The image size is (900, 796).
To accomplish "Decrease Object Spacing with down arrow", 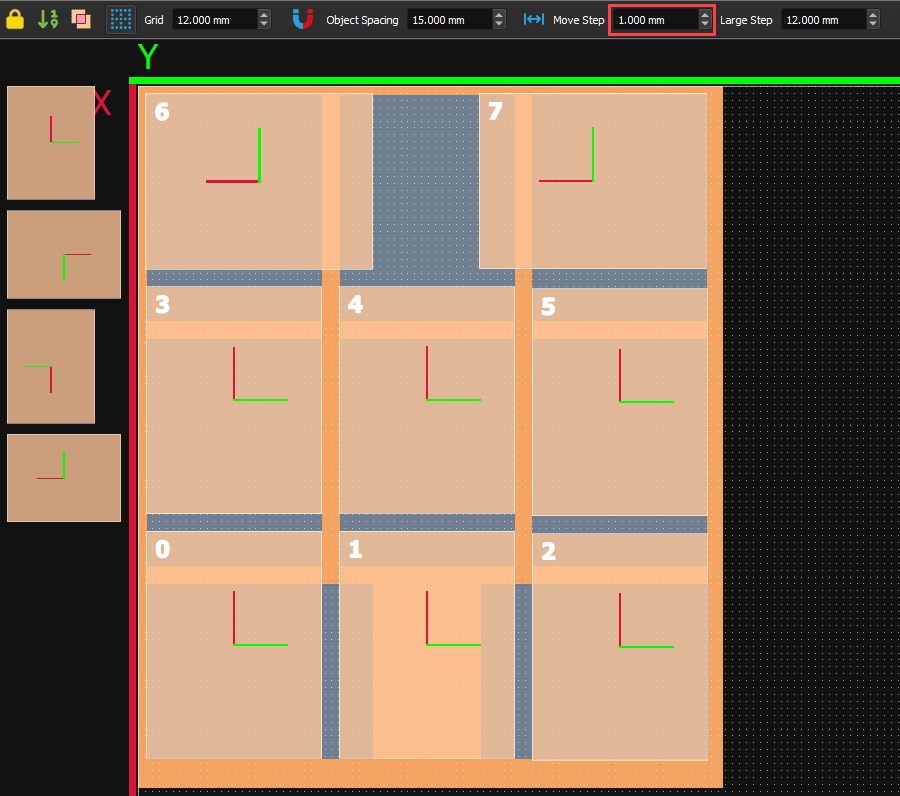I will (x=499, y=25).
